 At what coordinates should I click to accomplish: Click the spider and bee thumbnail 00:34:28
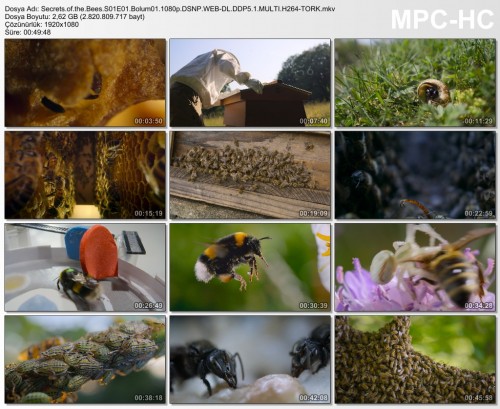point(415,267)
